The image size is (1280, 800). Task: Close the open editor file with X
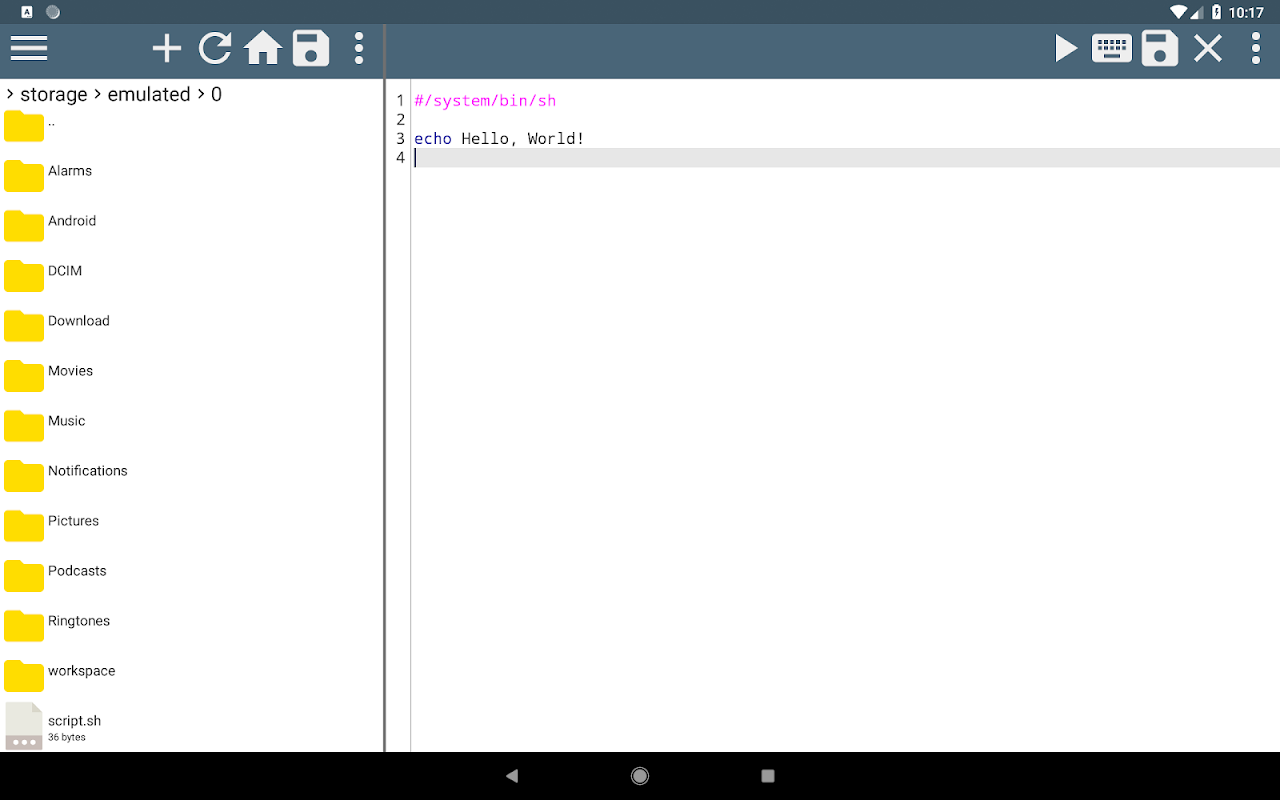pos(1208,48)
